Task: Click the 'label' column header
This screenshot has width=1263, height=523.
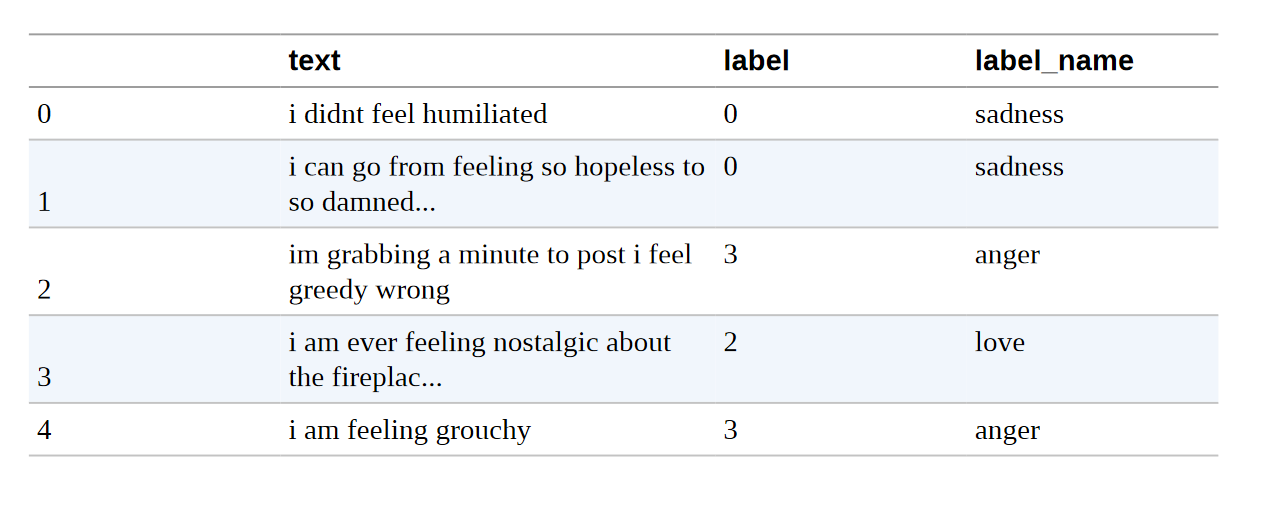Action: [x=756, y=61]
